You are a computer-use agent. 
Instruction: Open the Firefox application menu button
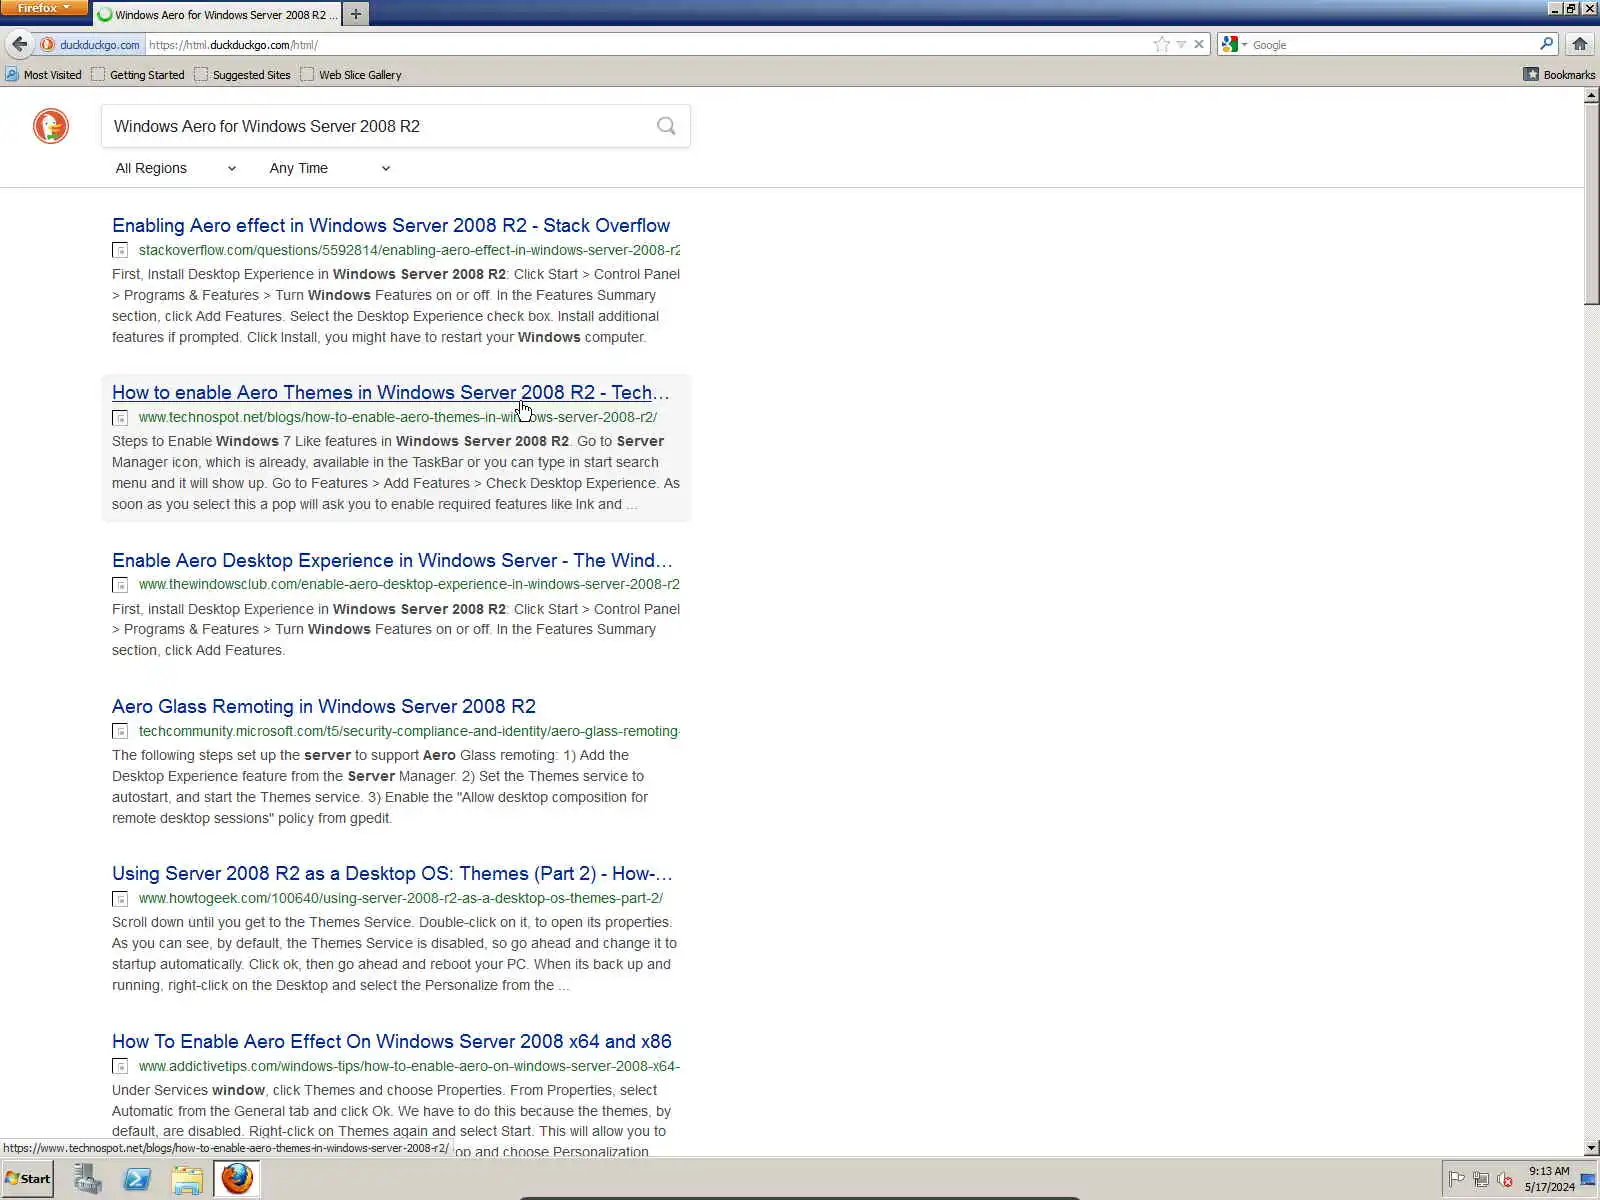point(44,8)
